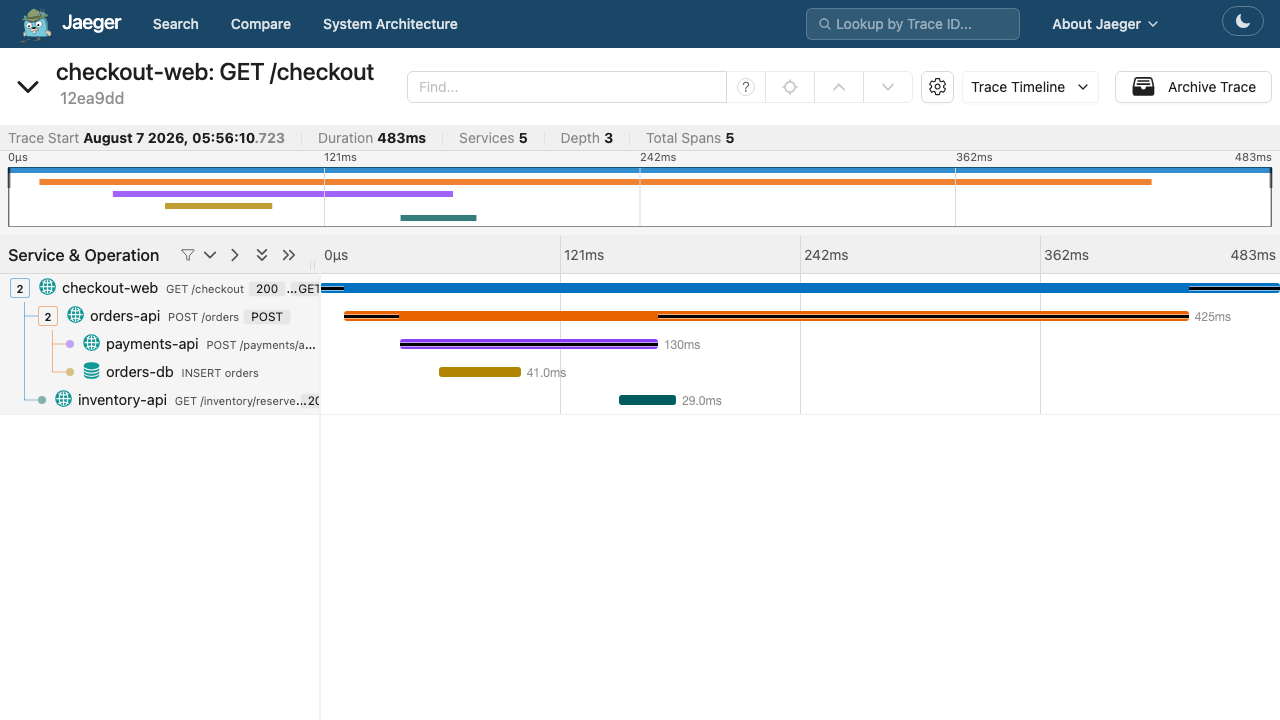The width and height of the screenshot is (1280, 720).
Task: Click the inventory-api globe icon
Action: pyautogui.click(x=63, y=400)
